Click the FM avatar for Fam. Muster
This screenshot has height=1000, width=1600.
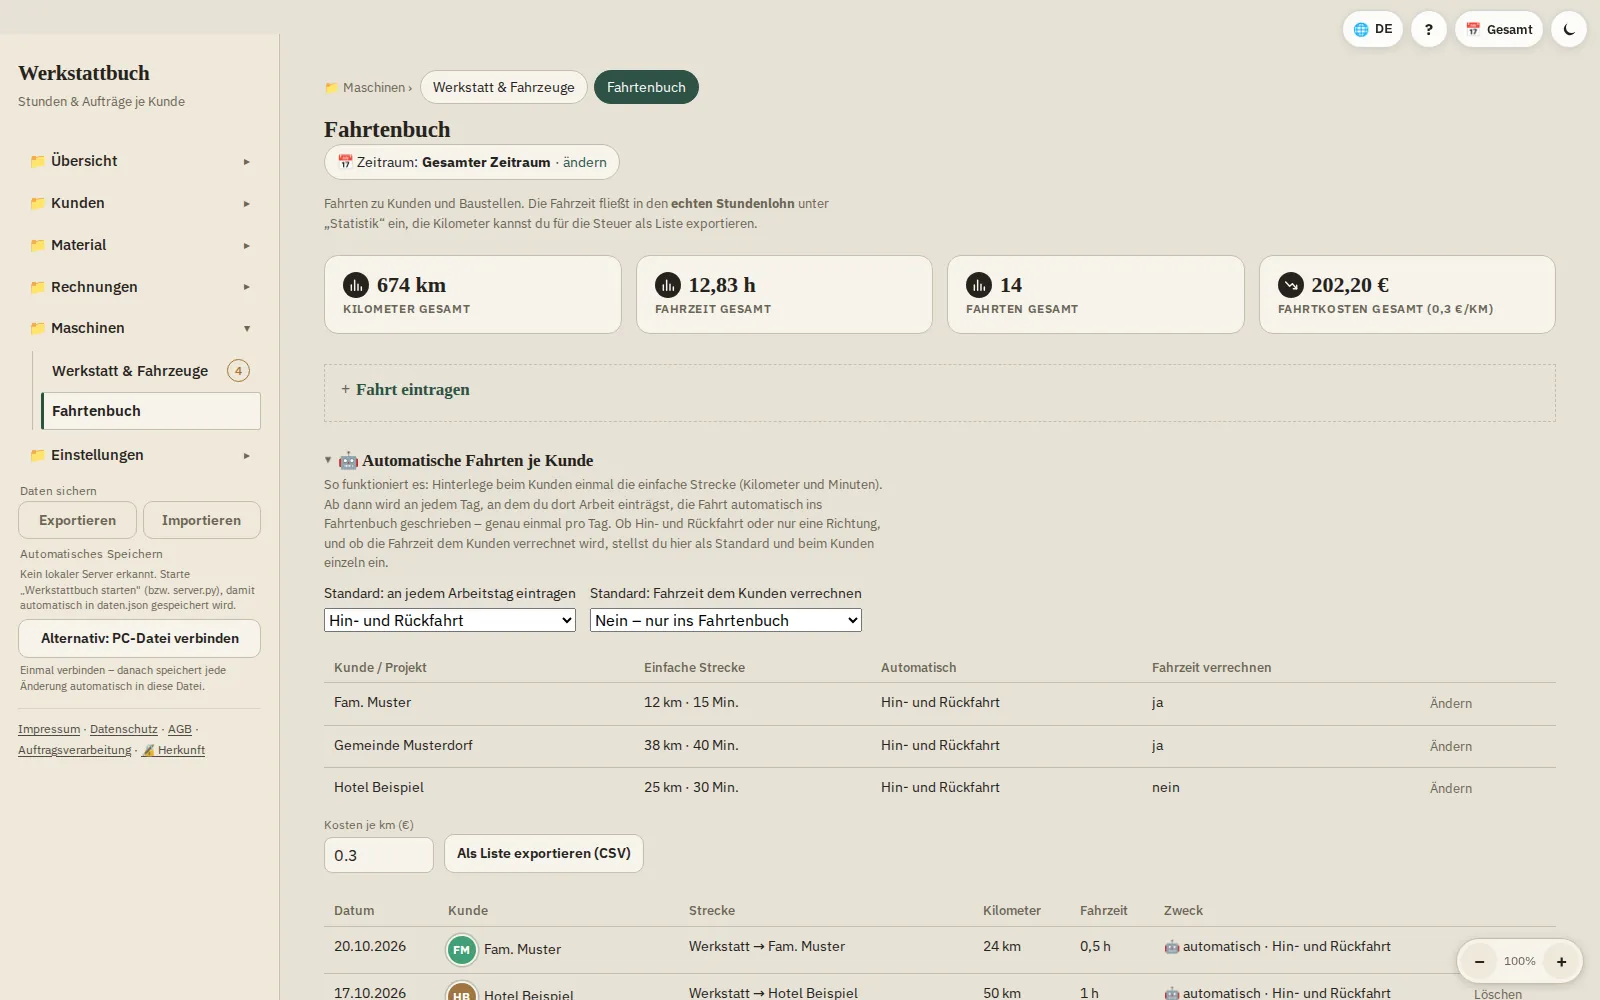(x=461, y=949)
